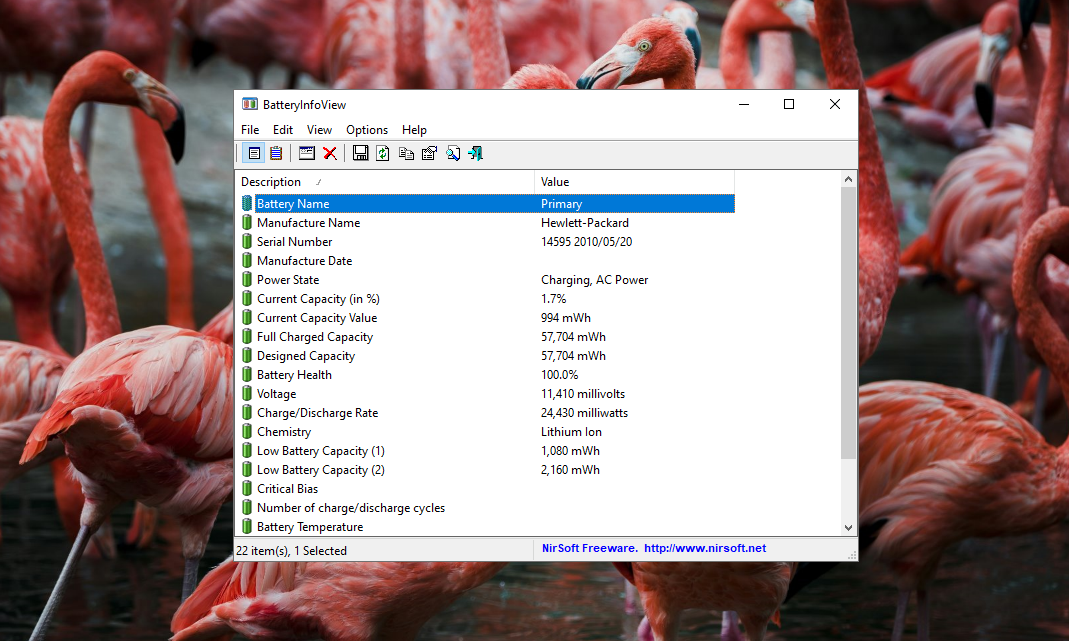Select the Power State row
This screenshot has height=641, width=1069.
[288, 280]
